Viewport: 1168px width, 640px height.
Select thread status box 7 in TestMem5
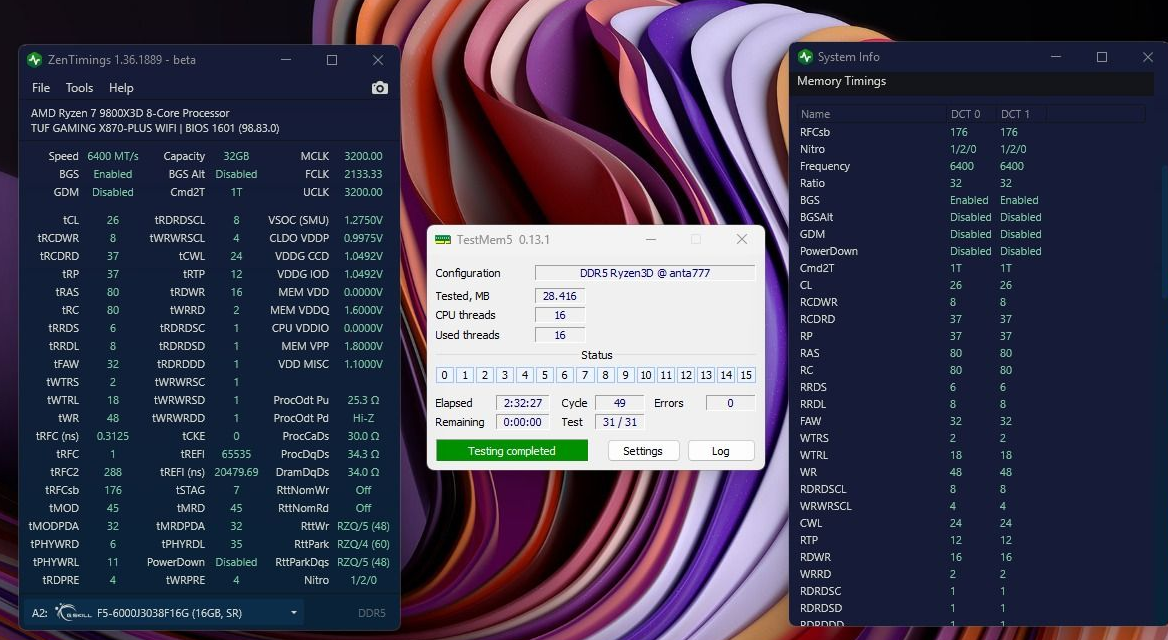(585, 375)
